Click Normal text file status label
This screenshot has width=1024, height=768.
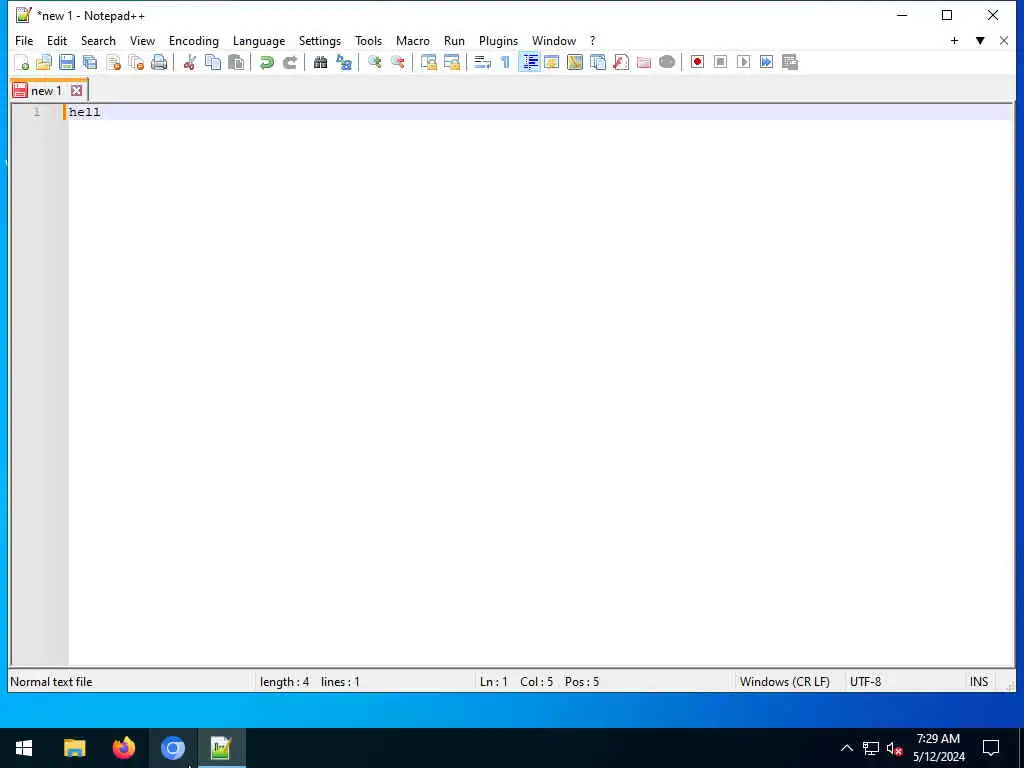coord(51,682)
